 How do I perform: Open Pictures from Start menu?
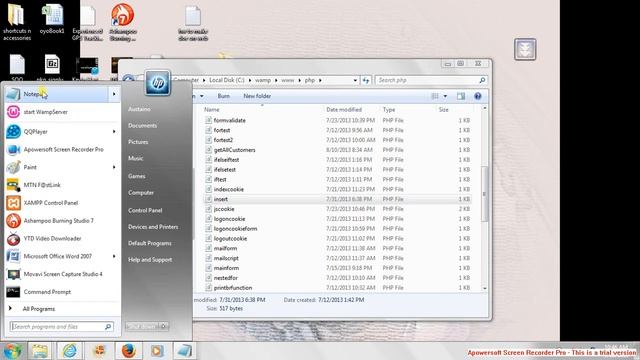tap(138, 142)
